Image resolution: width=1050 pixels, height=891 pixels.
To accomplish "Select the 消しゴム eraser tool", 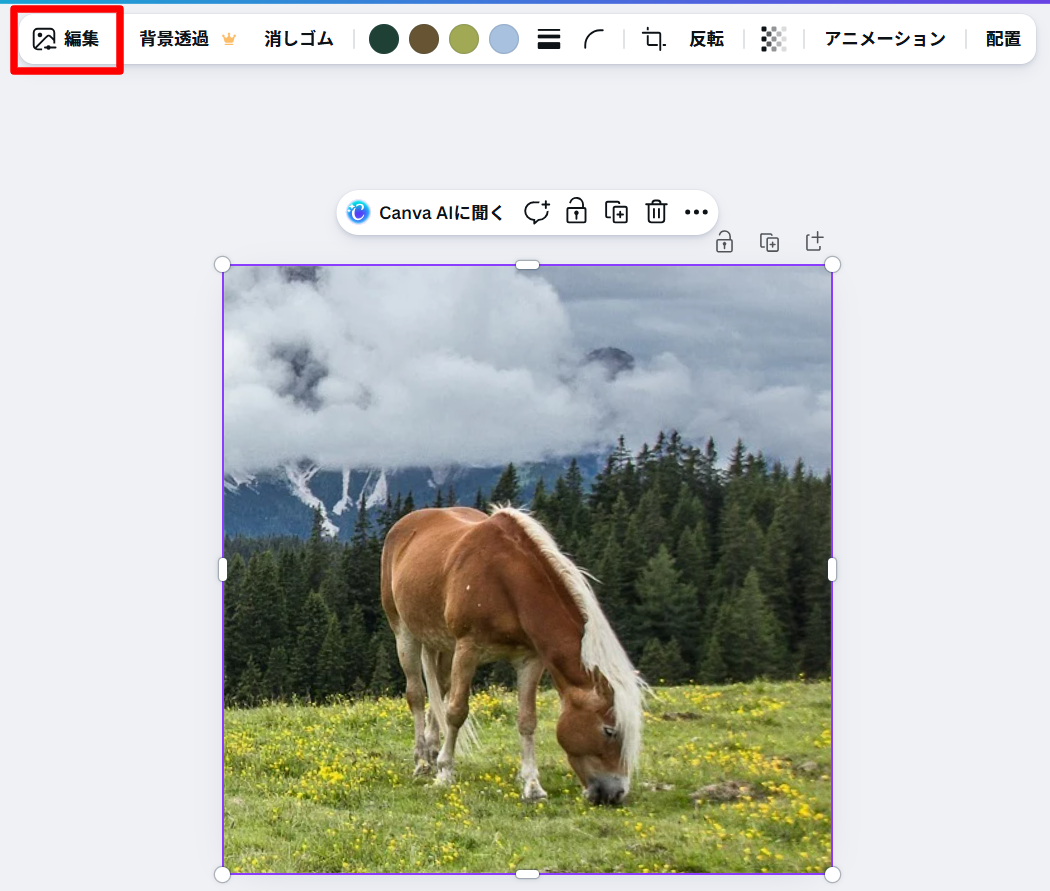I will 298,39.
